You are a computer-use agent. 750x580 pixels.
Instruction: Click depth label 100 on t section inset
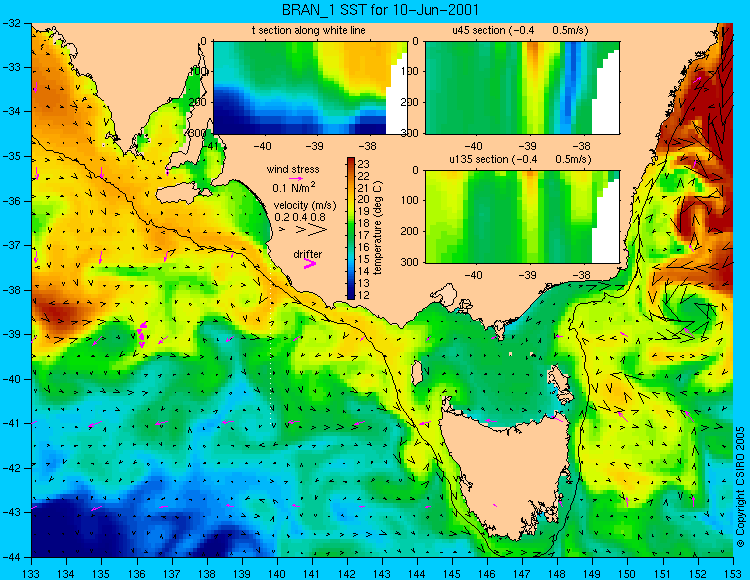pos(201,72)
